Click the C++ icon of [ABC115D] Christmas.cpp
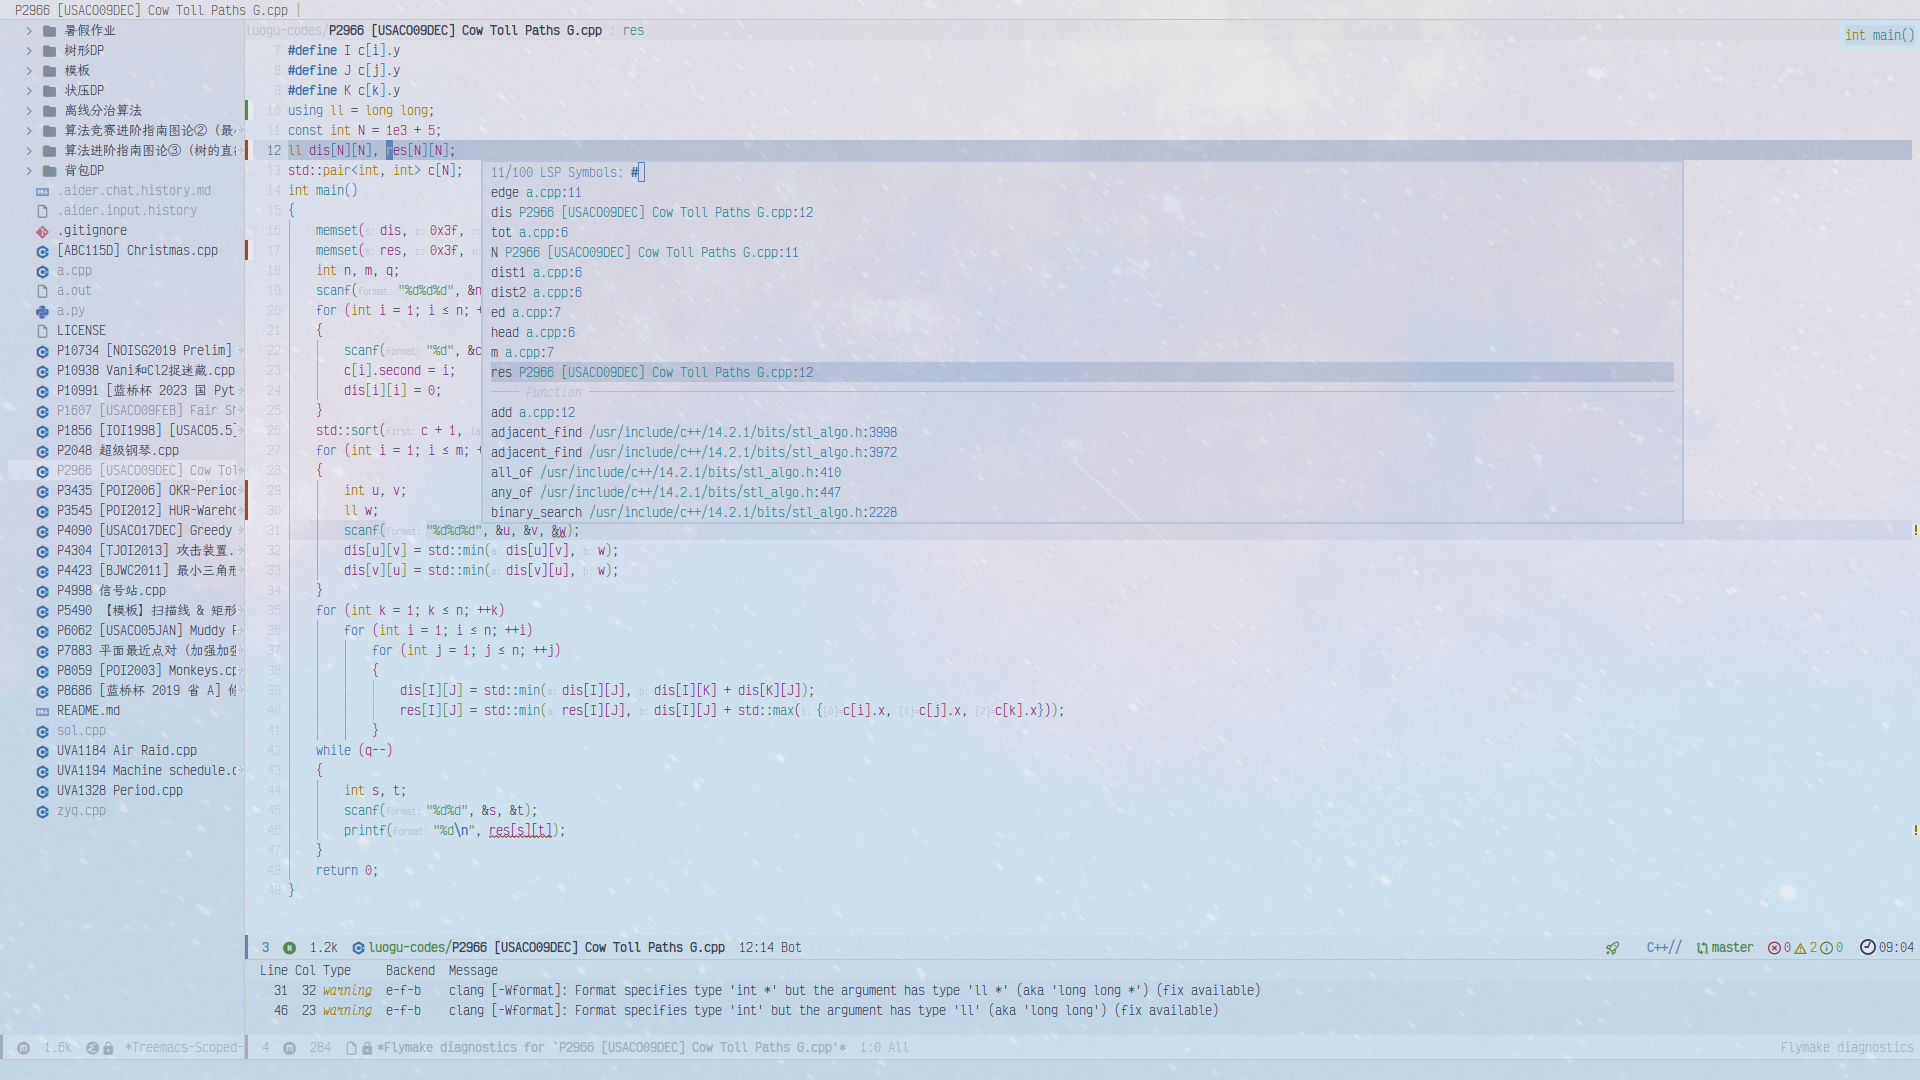 coord(42,251)
